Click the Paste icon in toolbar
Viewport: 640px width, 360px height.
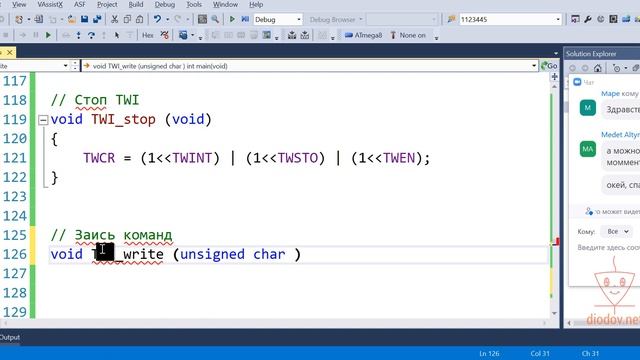(x=140, y=19)
